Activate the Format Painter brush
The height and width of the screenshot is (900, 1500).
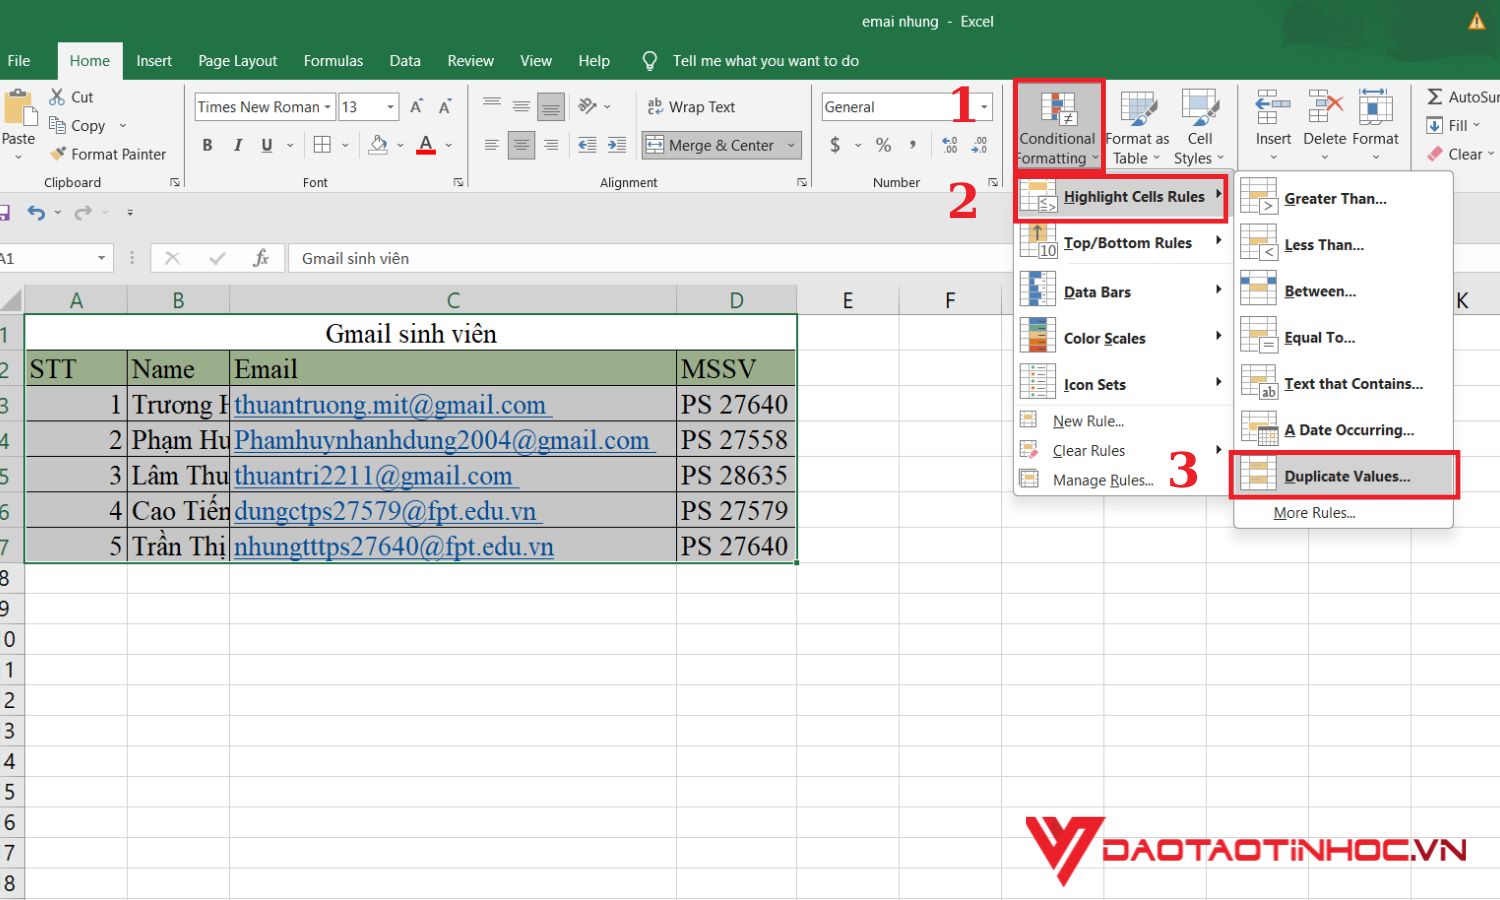[x=58, y=154]
